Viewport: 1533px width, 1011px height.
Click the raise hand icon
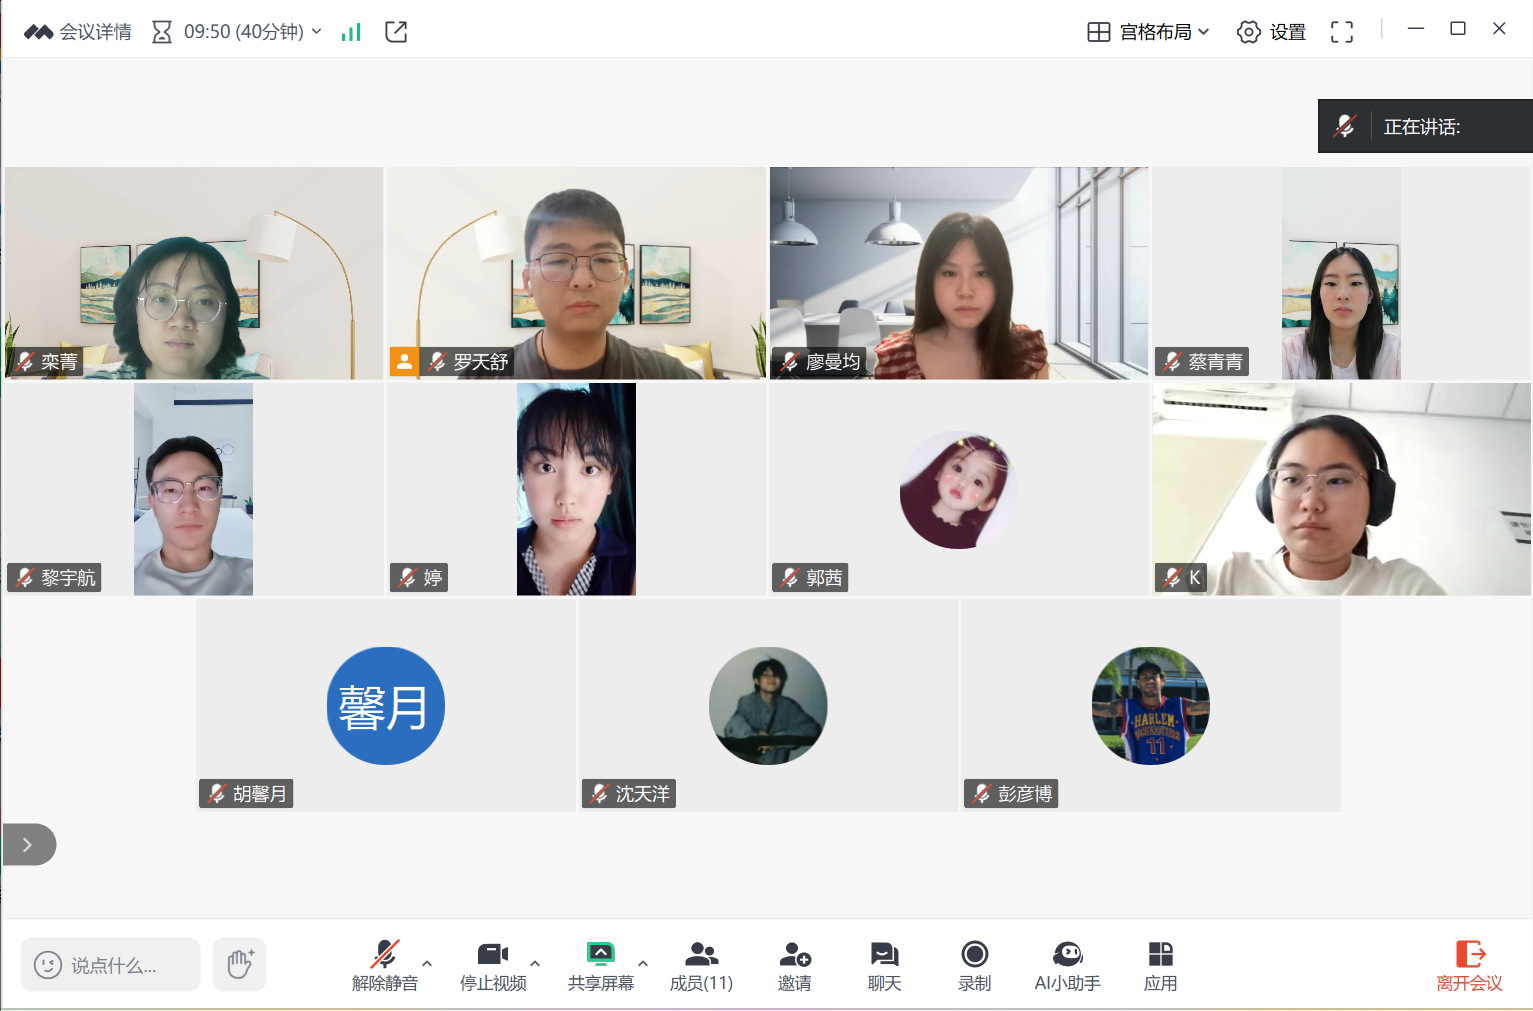[x=240, y=964]
